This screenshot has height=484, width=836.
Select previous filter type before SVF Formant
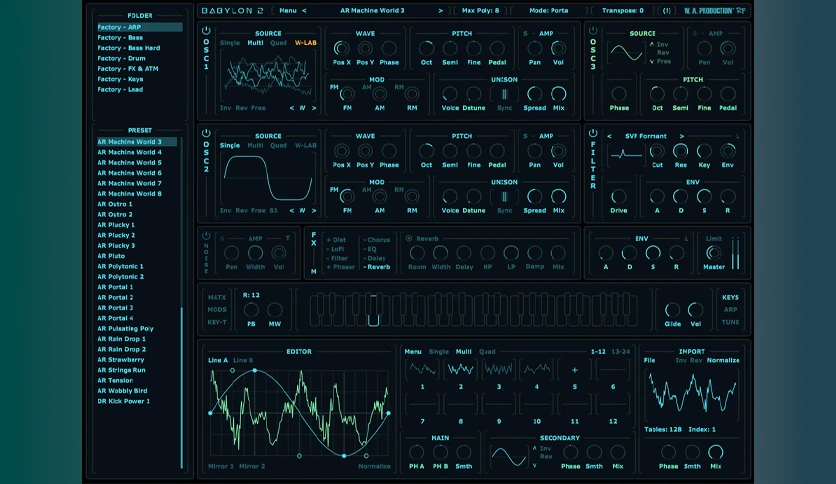click(x=609, y=136)
